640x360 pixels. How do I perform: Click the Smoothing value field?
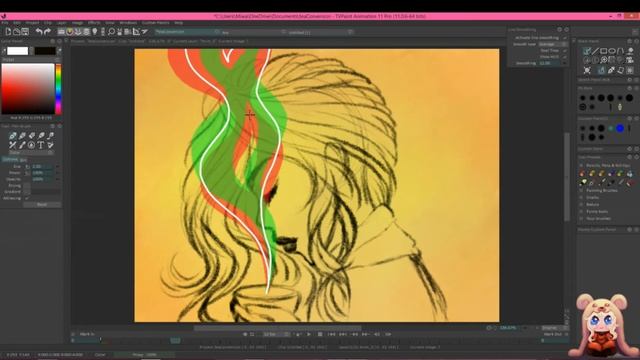[550, 63]
